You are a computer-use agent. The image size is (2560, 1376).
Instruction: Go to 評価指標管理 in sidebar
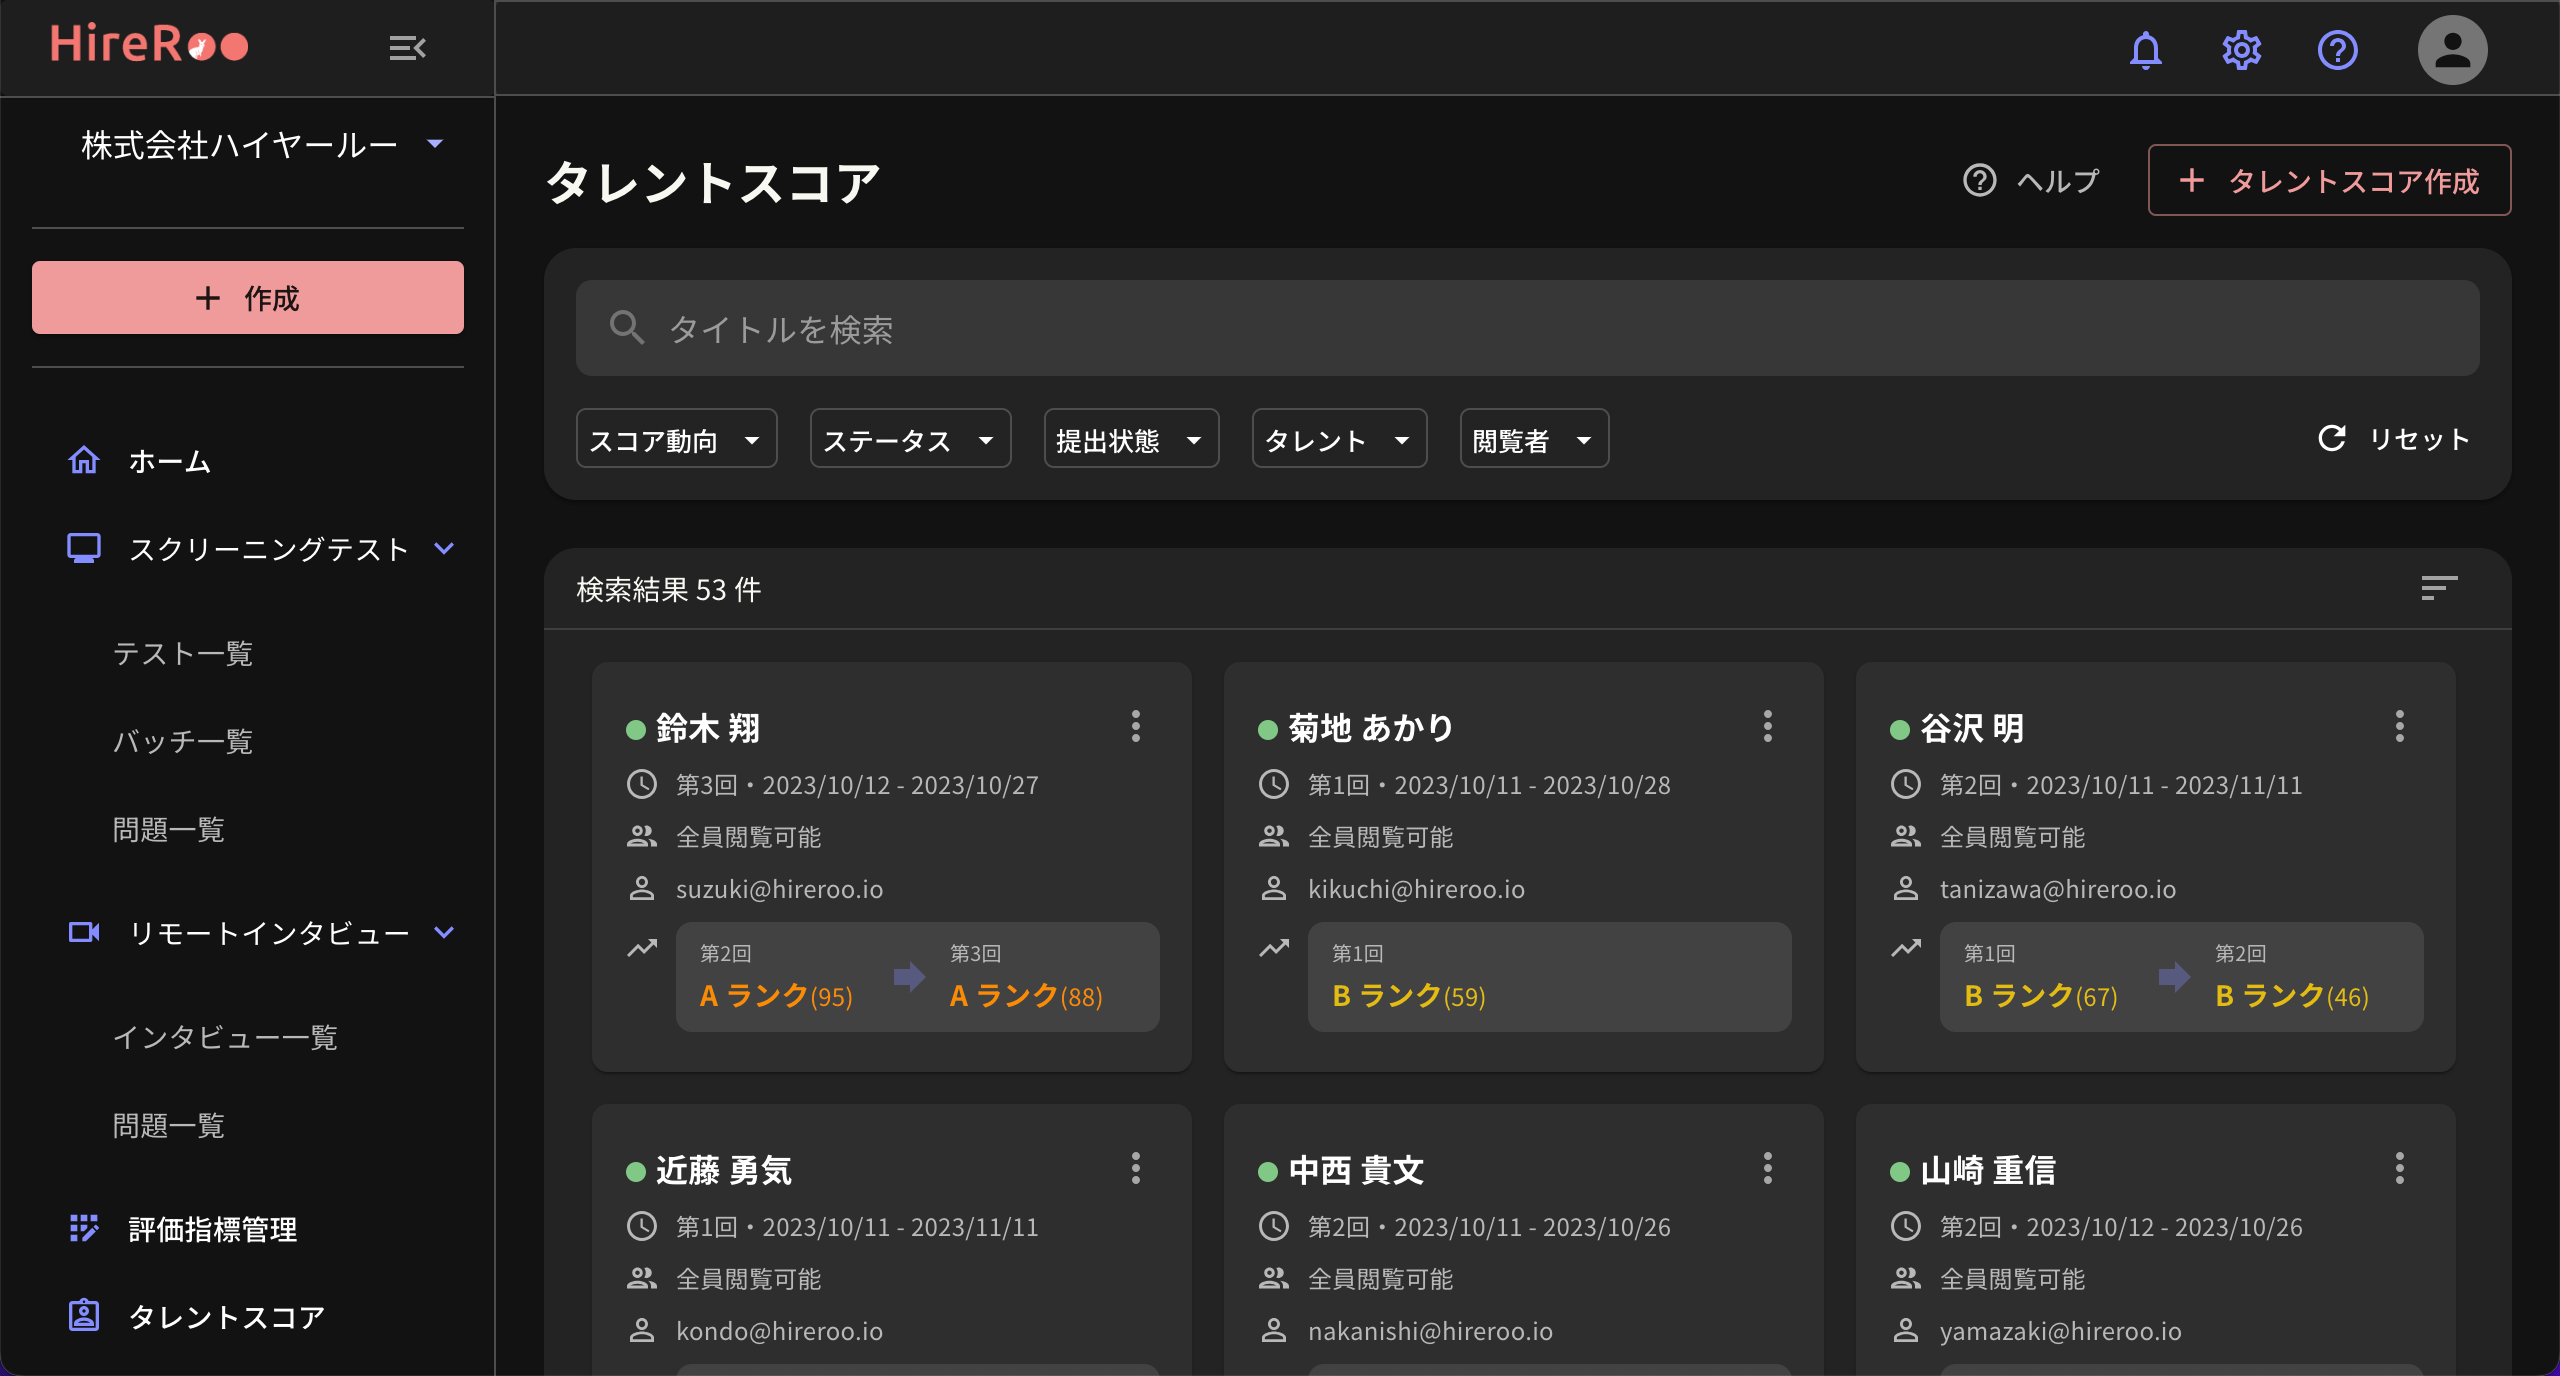212,1229
